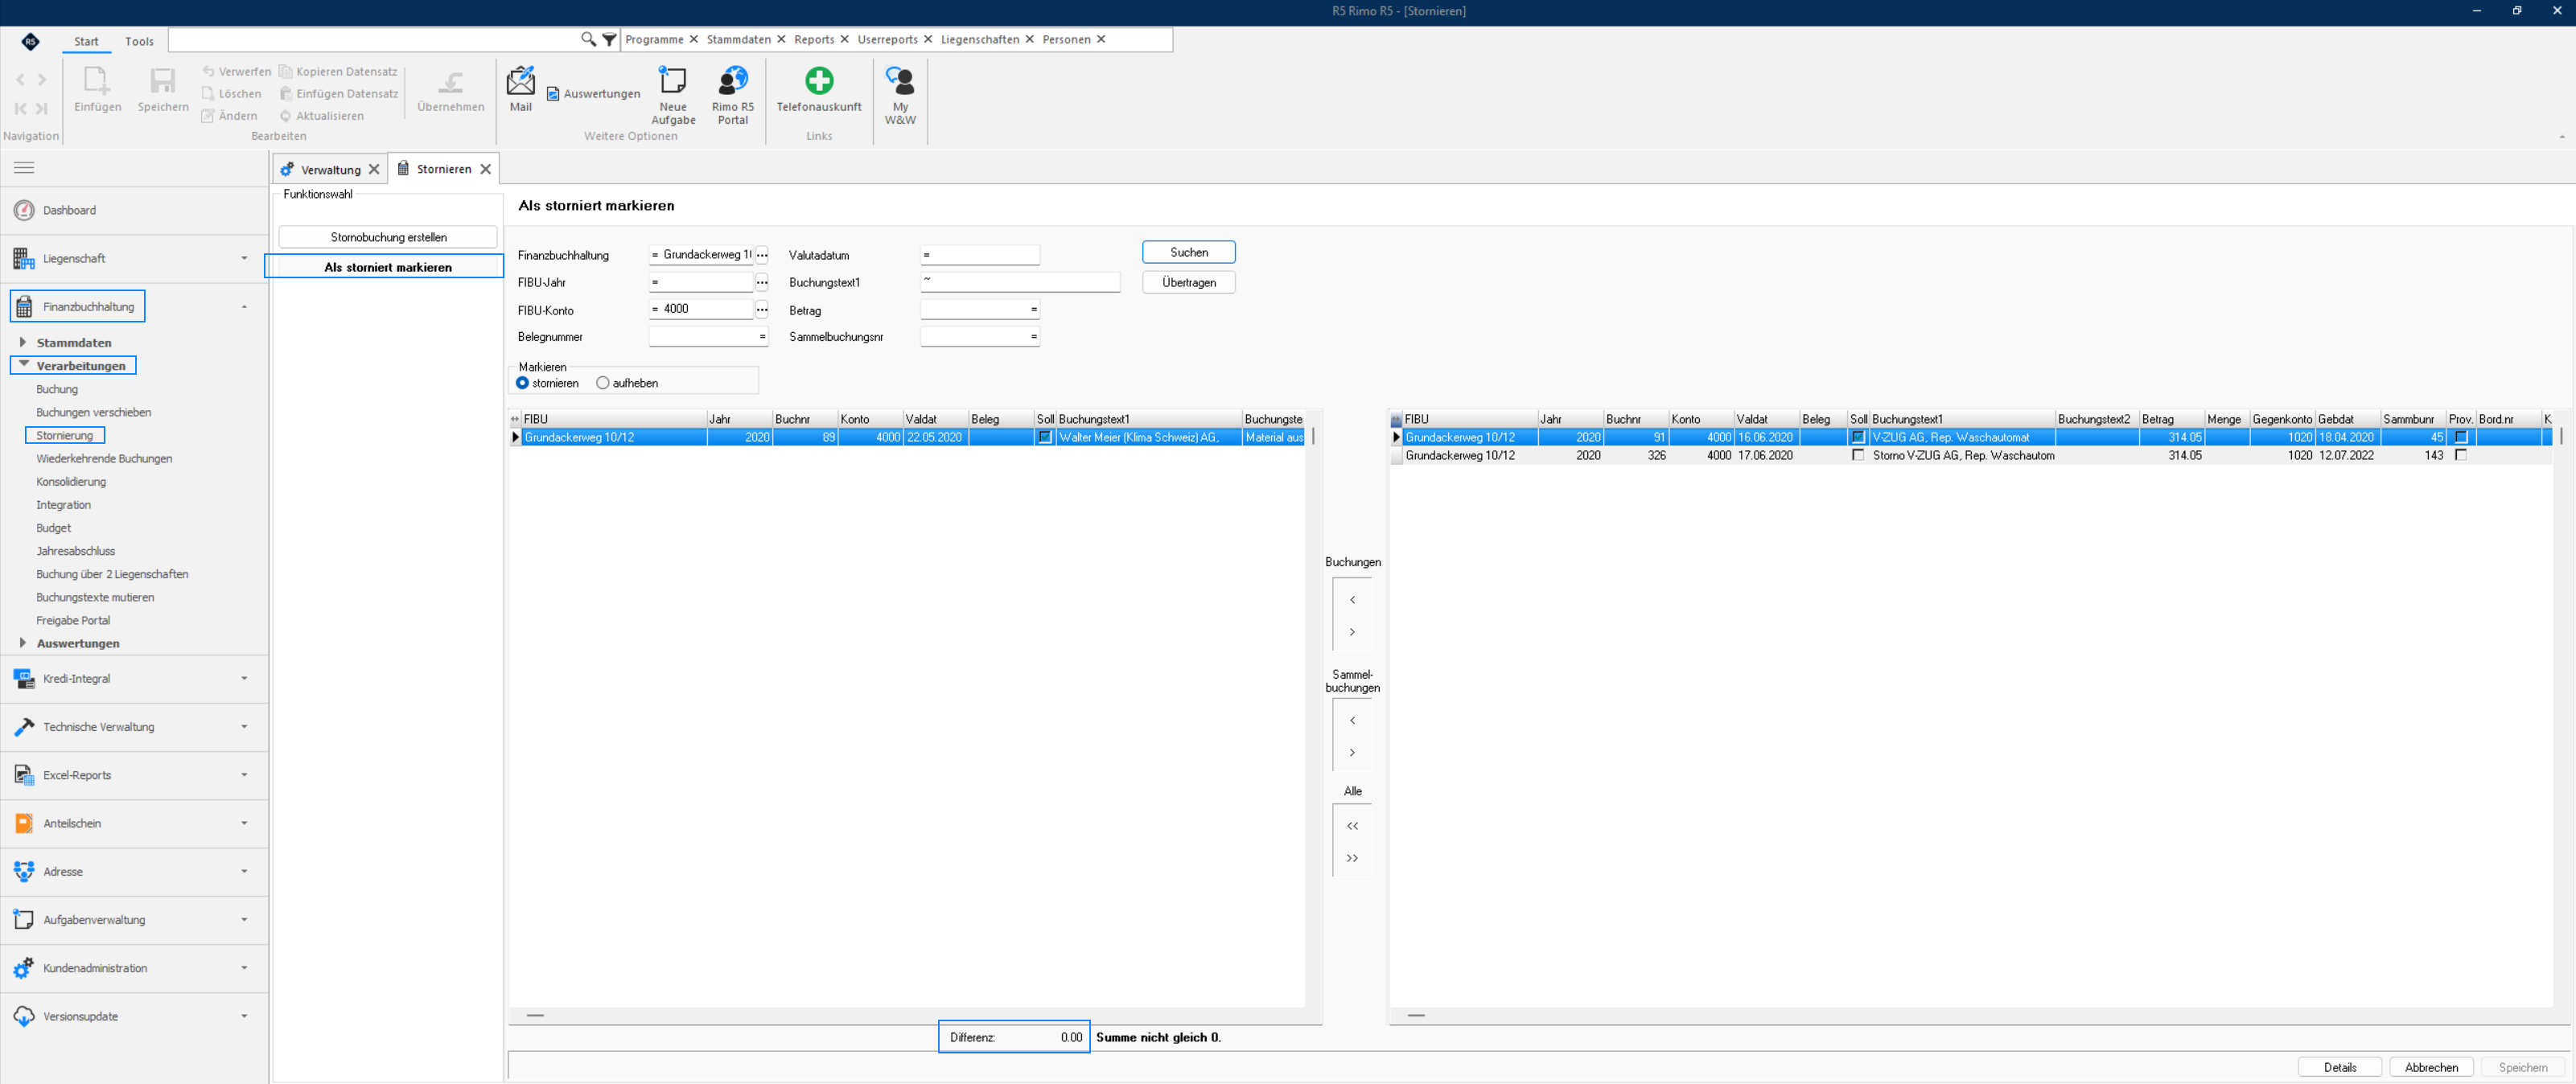The height and width of the screenshot is (1084, 2576).
Task: Open Finanzbuchhaltung lookup ellipsis button
Action: [x=762, y=255]
